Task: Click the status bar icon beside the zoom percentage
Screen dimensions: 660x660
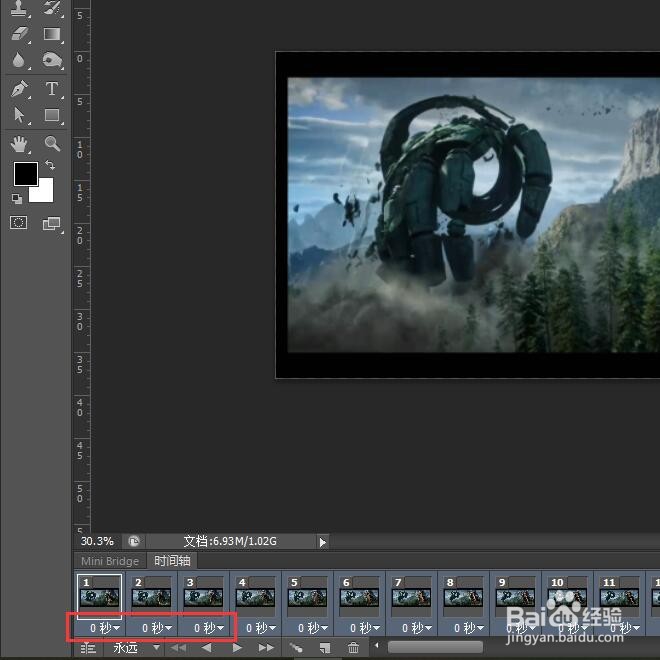Action: [134, 541]
